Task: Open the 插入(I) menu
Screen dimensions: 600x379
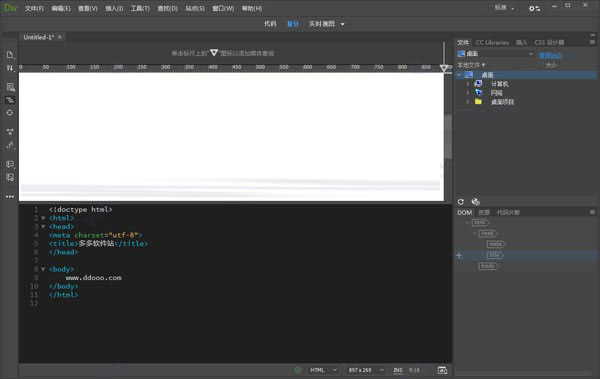Action: point(114,8)
